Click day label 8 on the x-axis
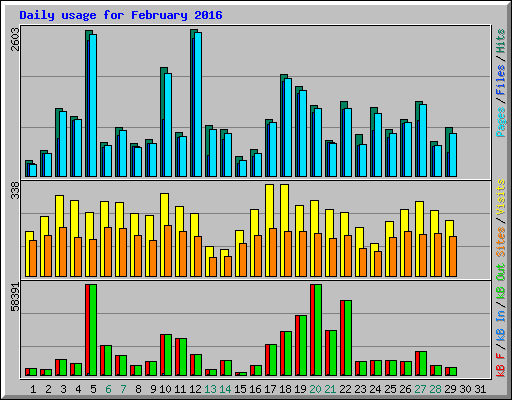Image resolution: width=512 pixels, height=400 pixels. 138,389
